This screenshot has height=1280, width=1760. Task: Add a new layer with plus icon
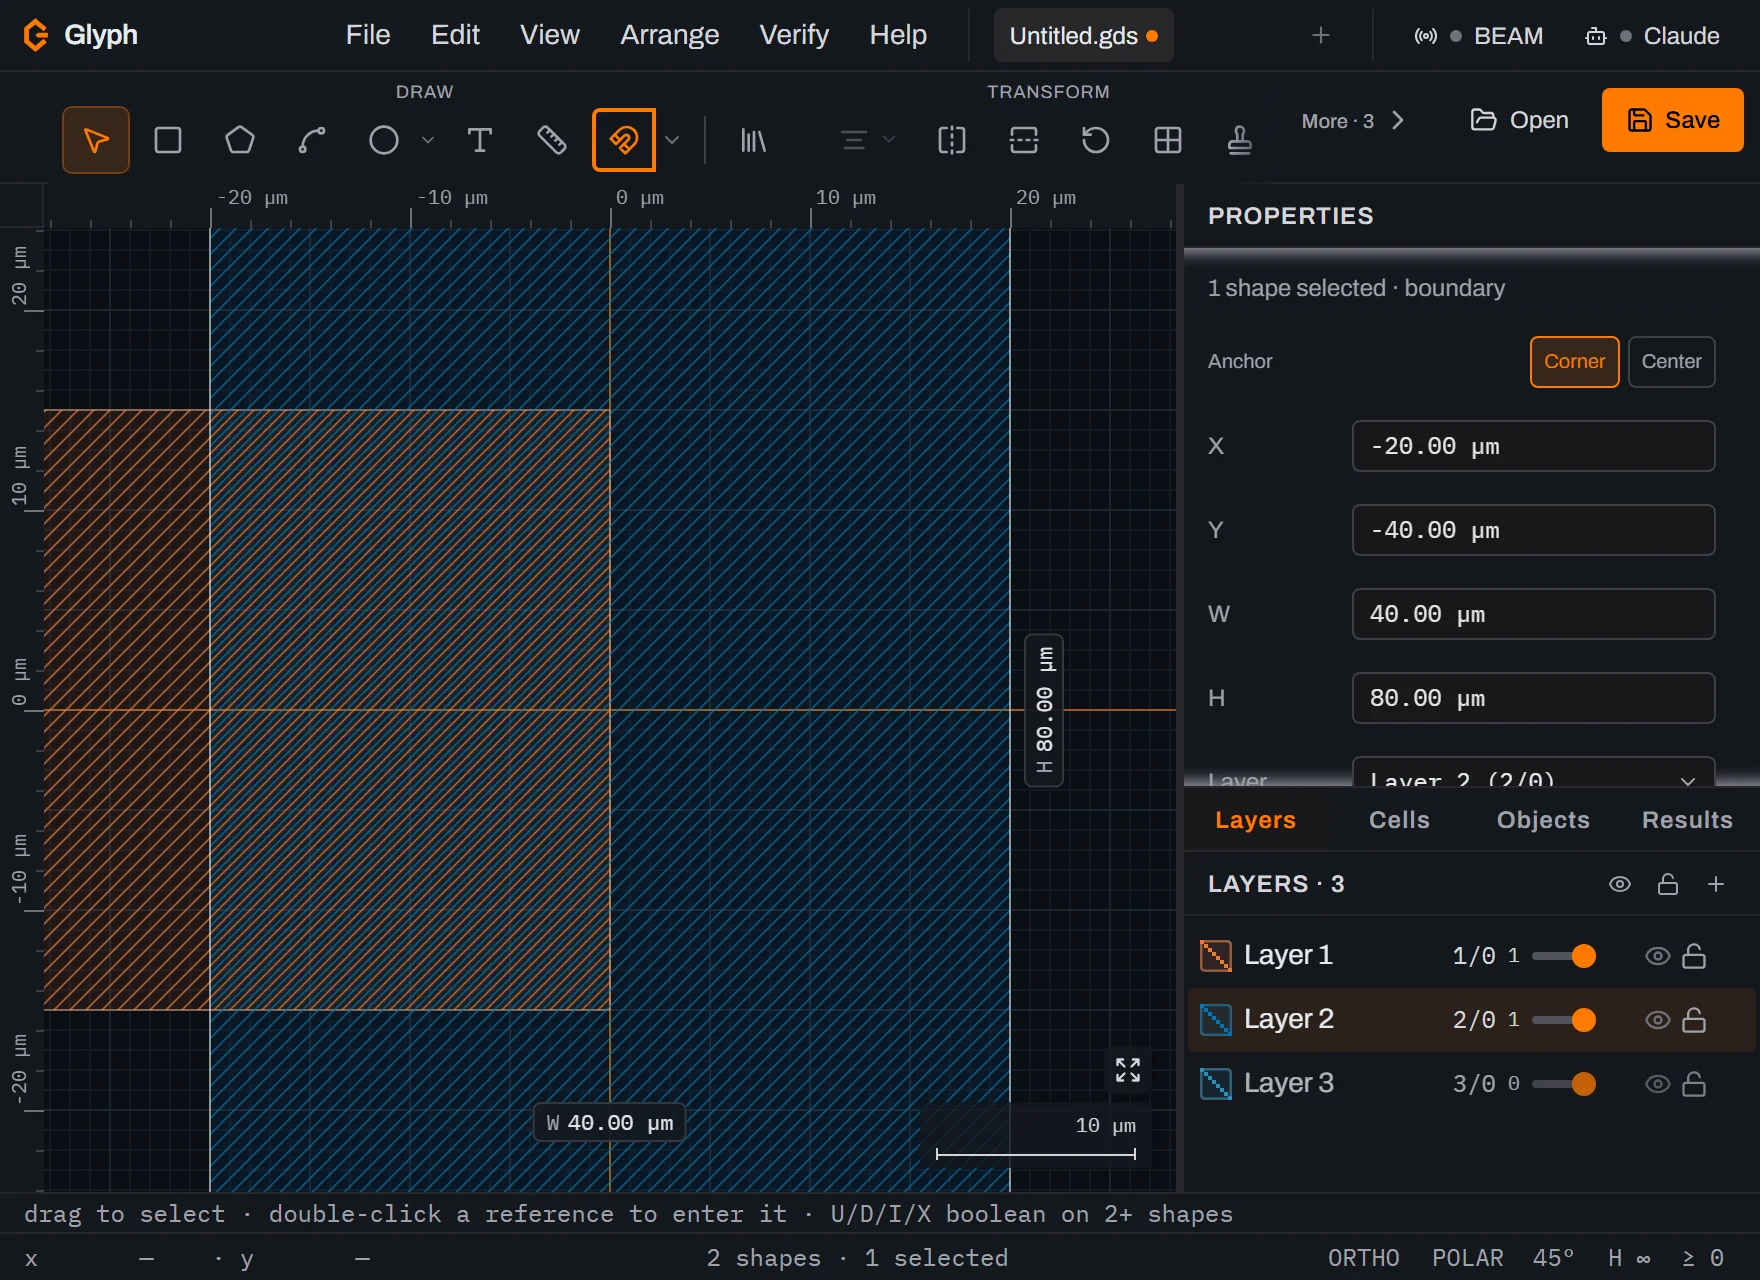point(1716,884)
